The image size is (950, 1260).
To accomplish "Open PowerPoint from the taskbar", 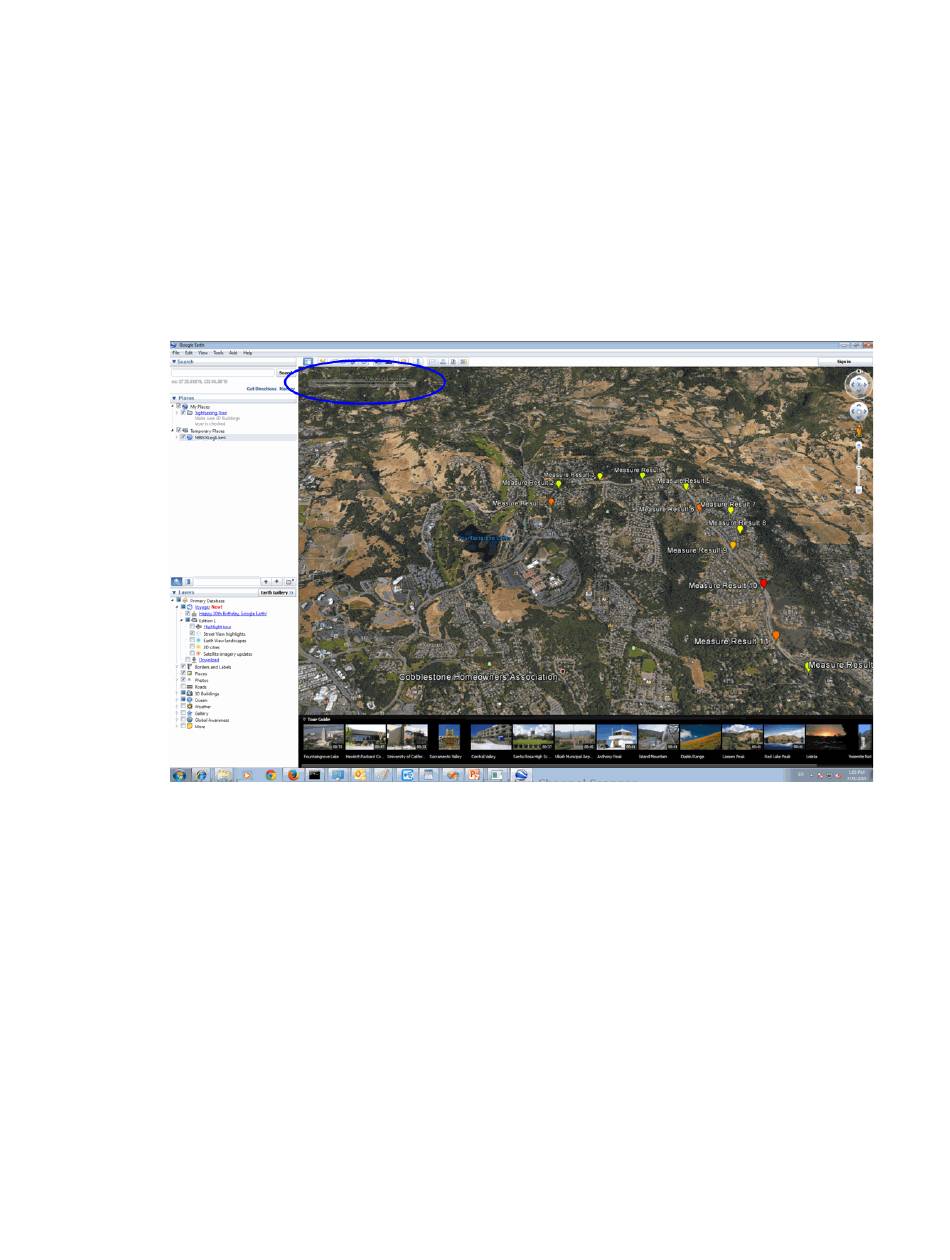I will click(474, 774).
